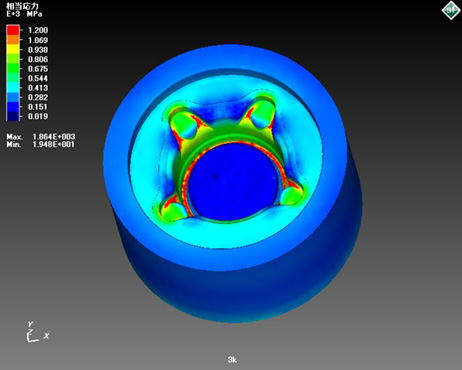Screen dimensions: 462x370
Task: Select the red 1.200 legend color swatch
Action: (x=13, y=30)
